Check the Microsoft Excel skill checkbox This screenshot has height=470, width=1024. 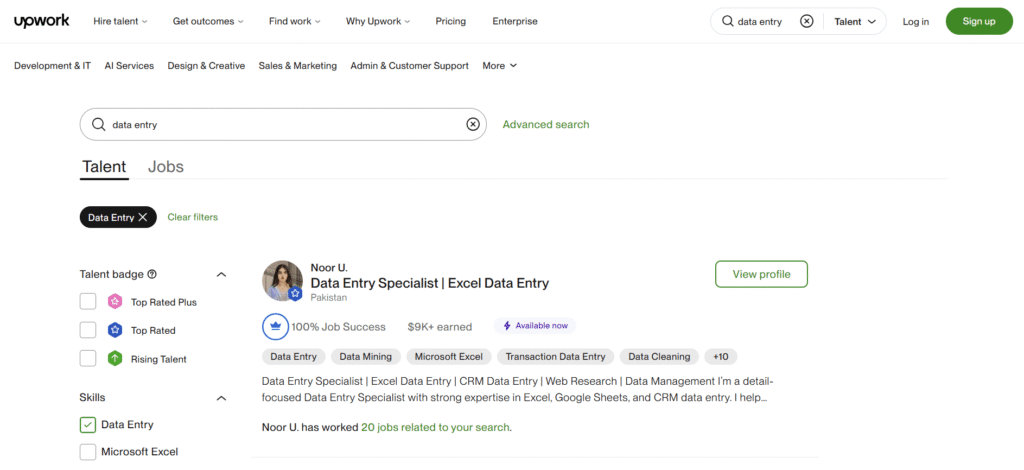(x=88, y=452)
